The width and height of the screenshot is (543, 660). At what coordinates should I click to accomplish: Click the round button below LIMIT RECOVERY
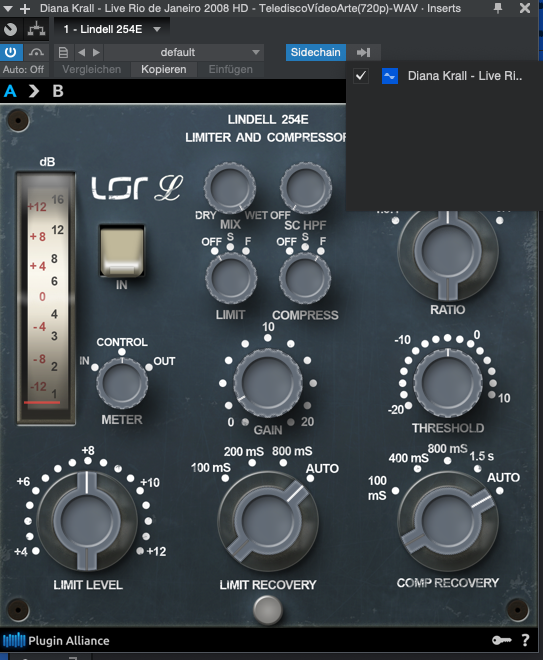coord(268,610)
